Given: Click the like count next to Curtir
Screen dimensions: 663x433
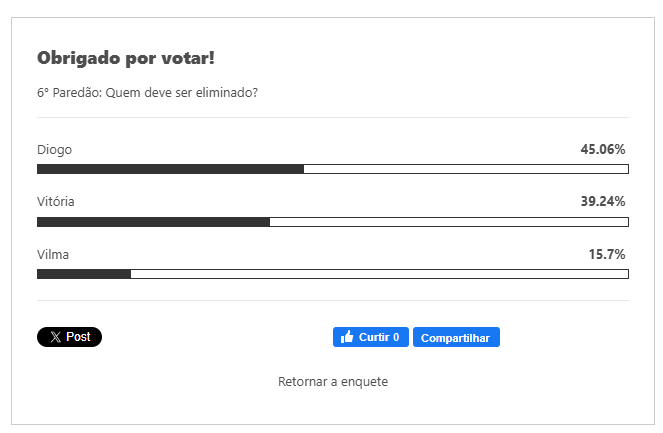Looking at the screenshot, I should (x=396, y=338).
